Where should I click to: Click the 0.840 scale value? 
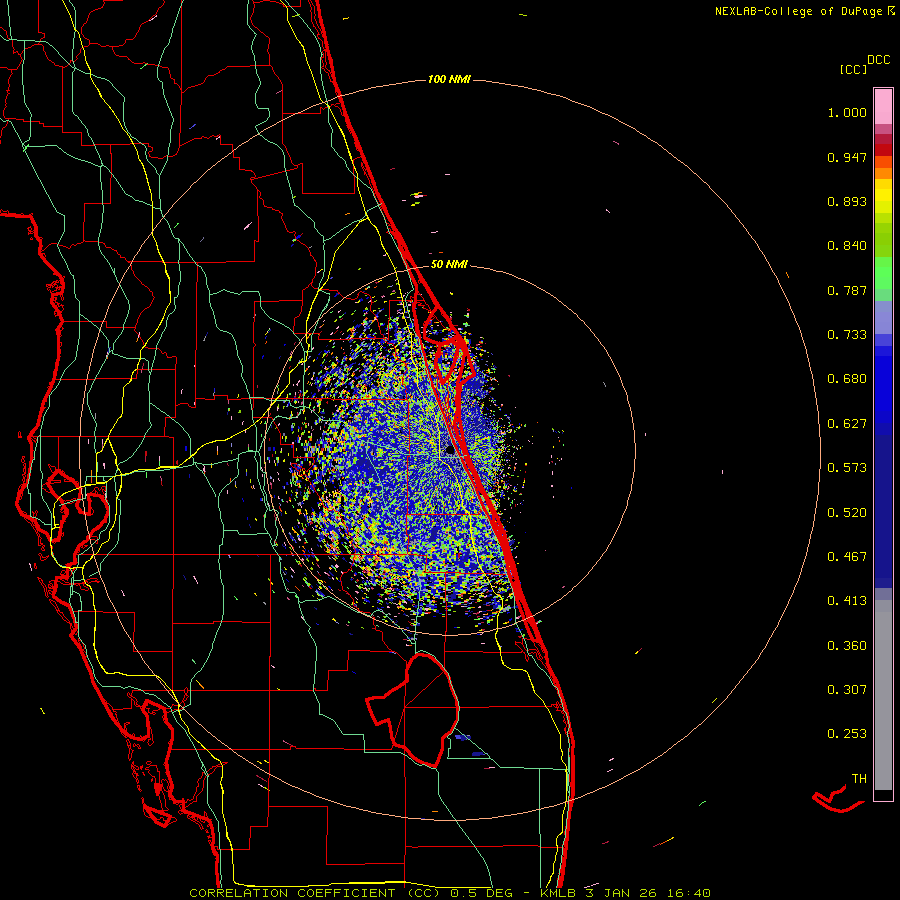point(847,246)
